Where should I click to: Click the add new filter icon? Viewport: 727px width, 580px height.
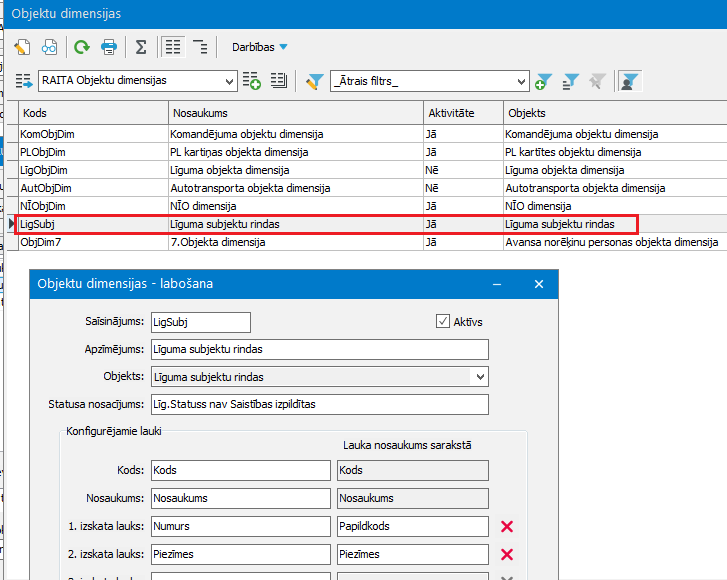(544, 81)
